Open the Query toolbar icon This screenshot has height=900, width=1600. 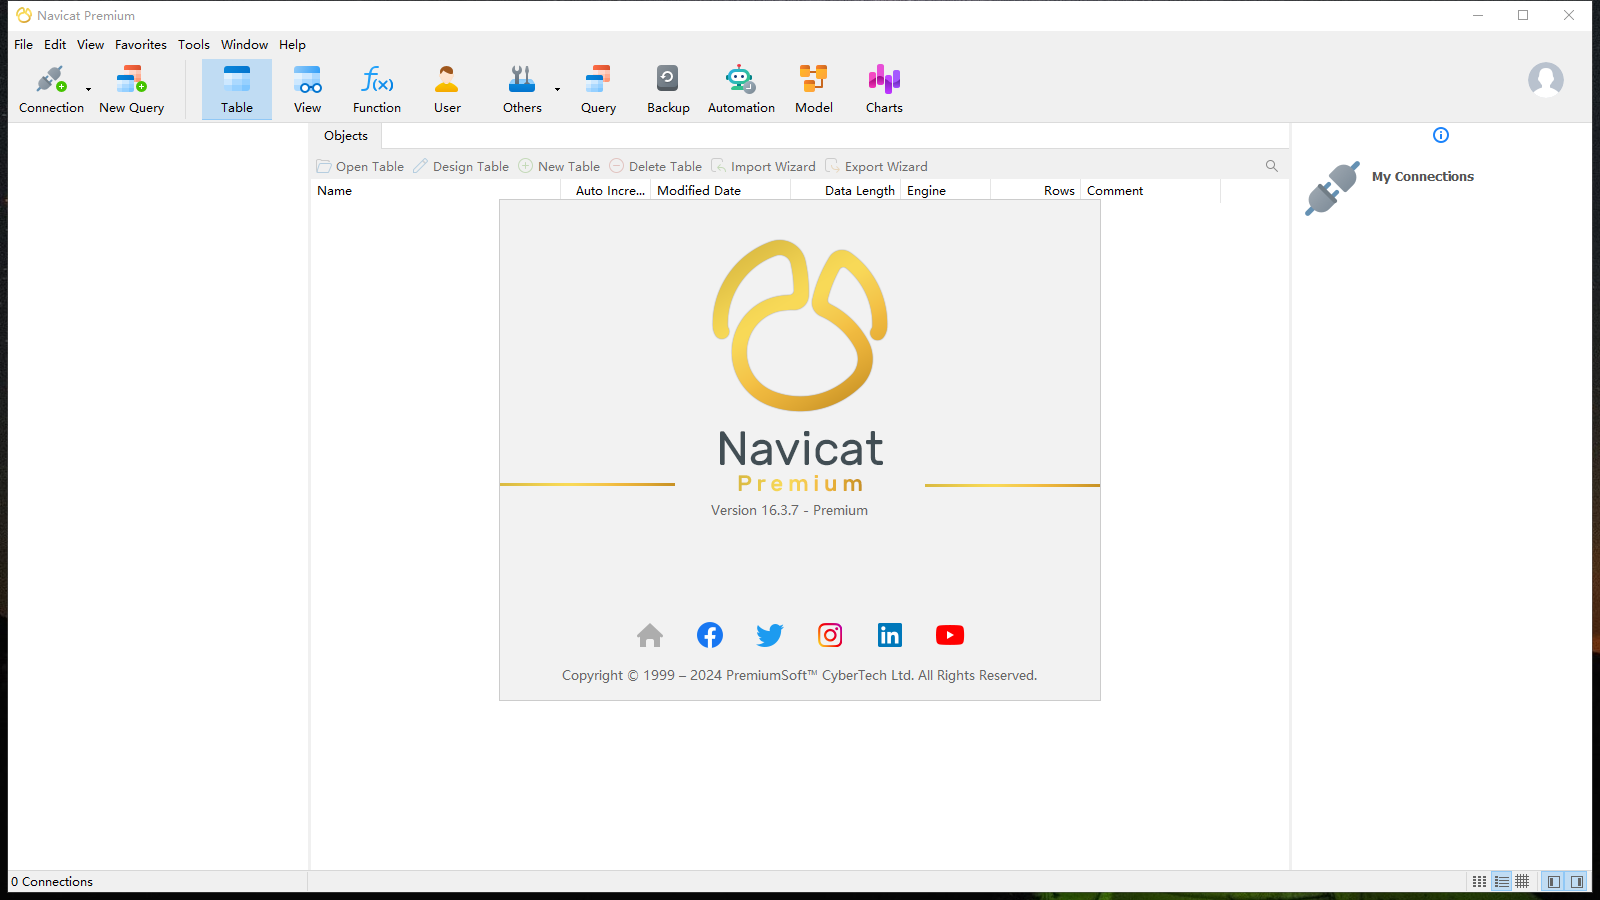point(598,89)
